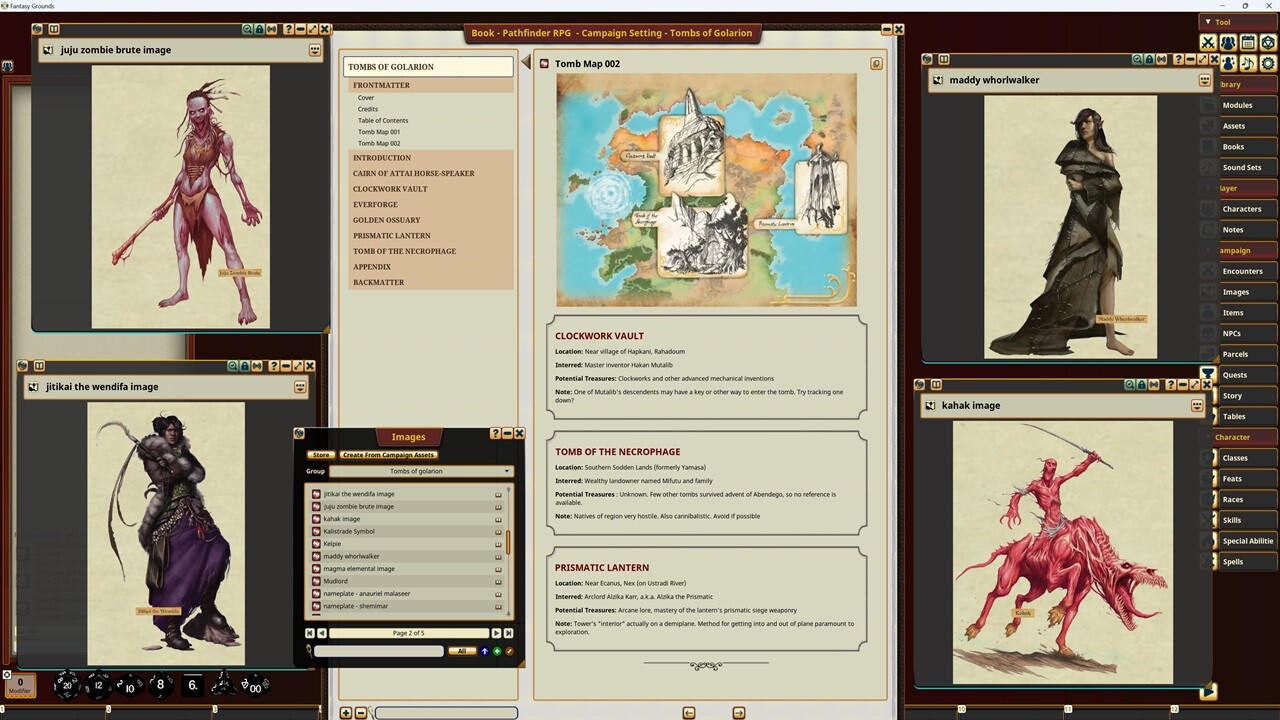The image size is (1280, 720).
Task: Click the music notes sound icon
Action: coord(1248,63)
